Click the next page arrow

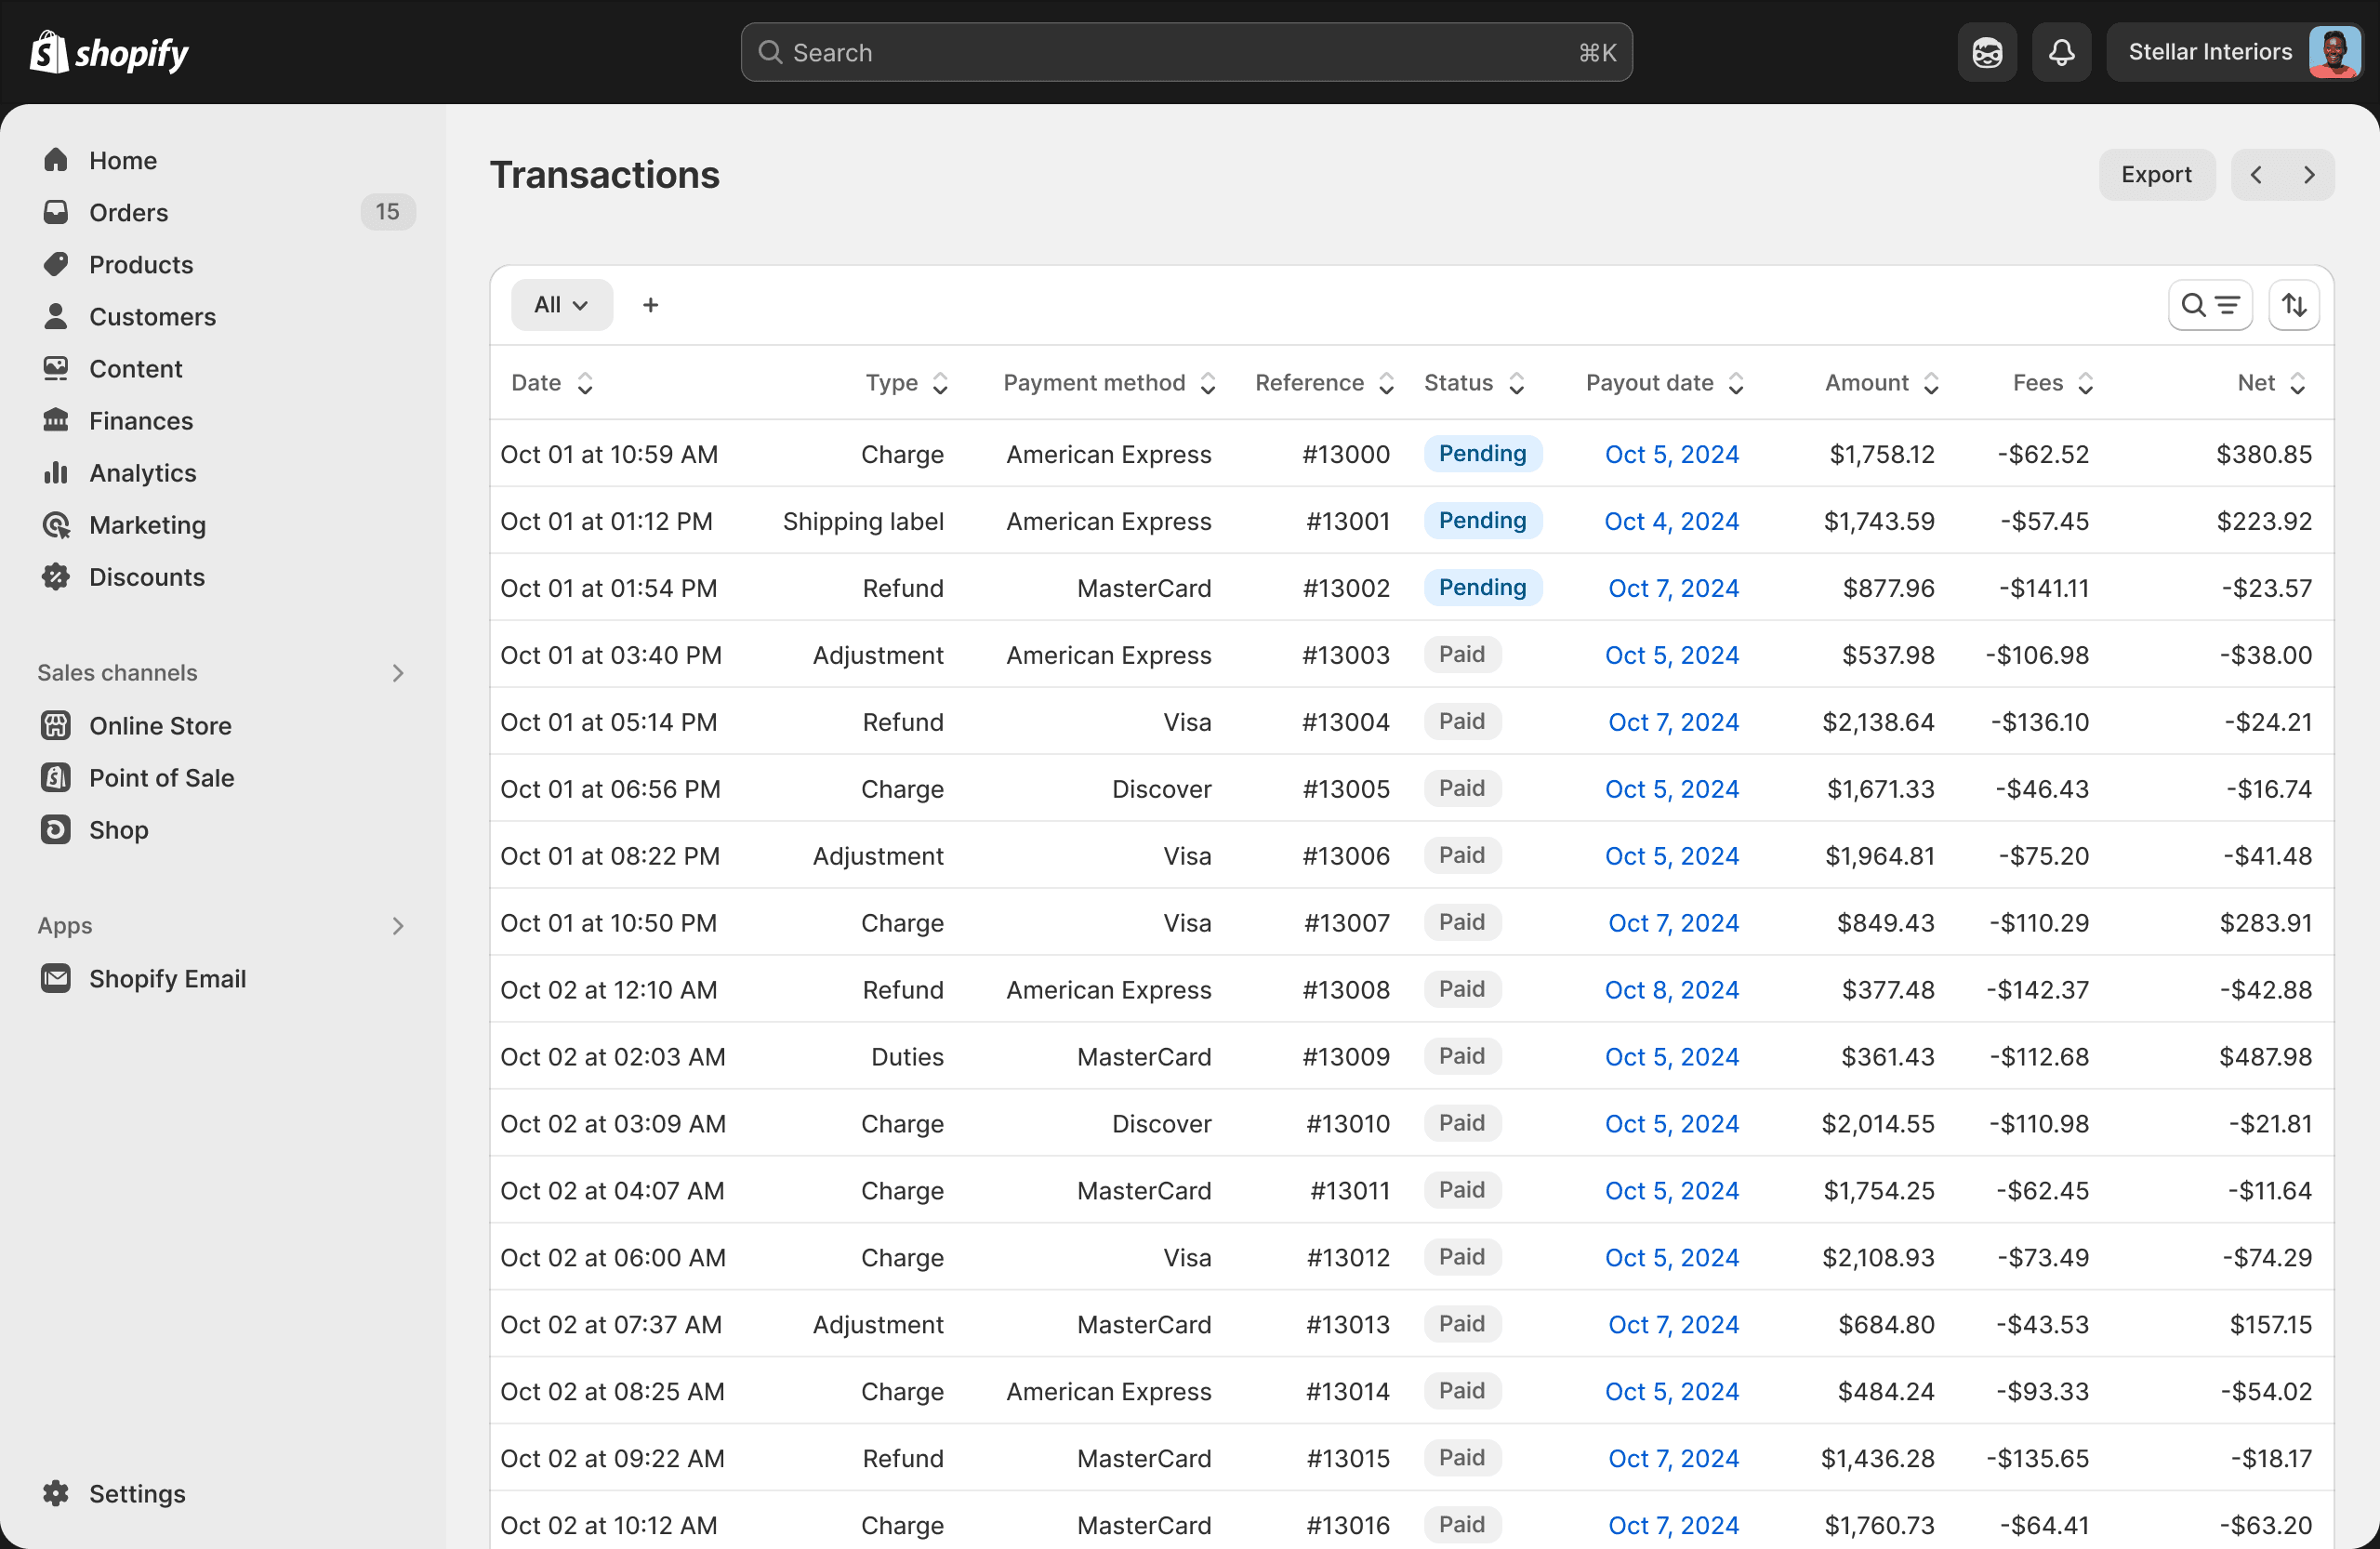point(2309,174)
